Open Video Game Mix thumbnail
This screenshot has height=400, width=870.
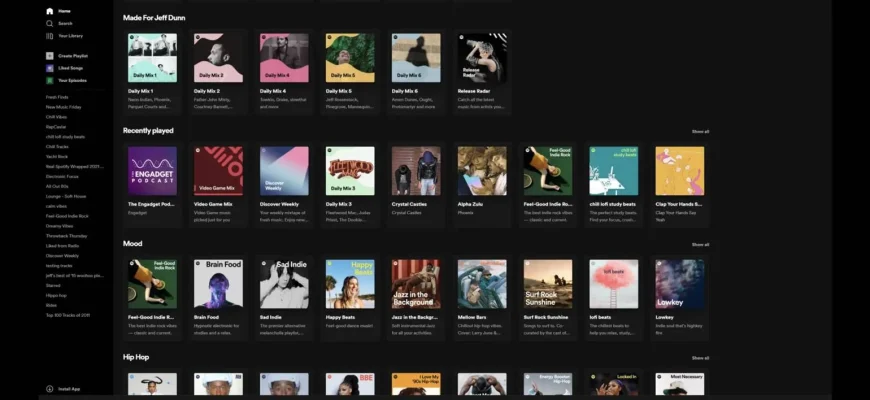[x=218, y=171]
